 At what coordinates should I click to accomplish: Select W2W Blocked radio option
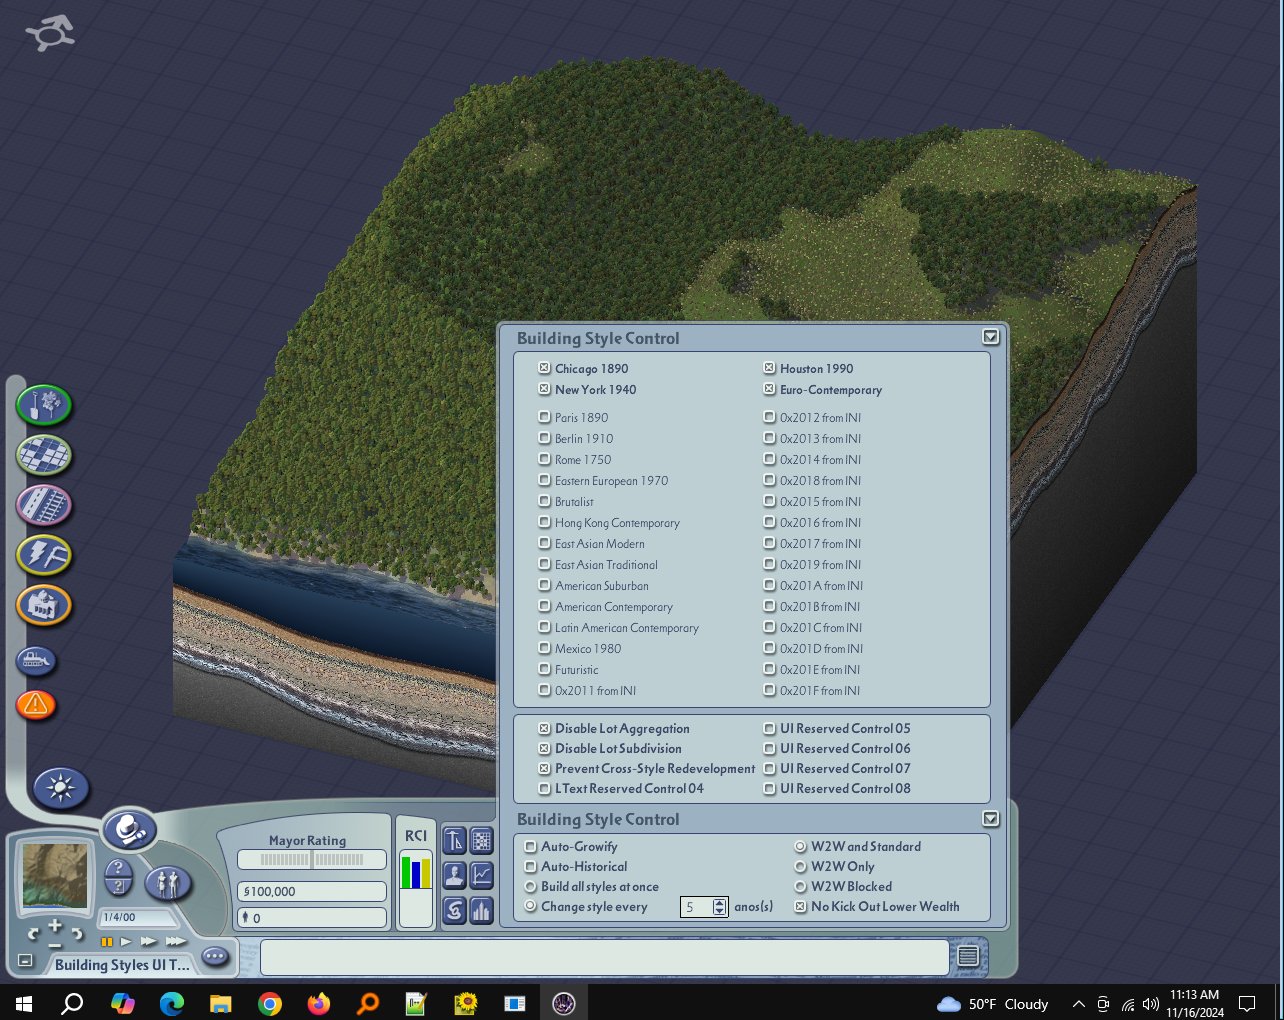[800, 886]
